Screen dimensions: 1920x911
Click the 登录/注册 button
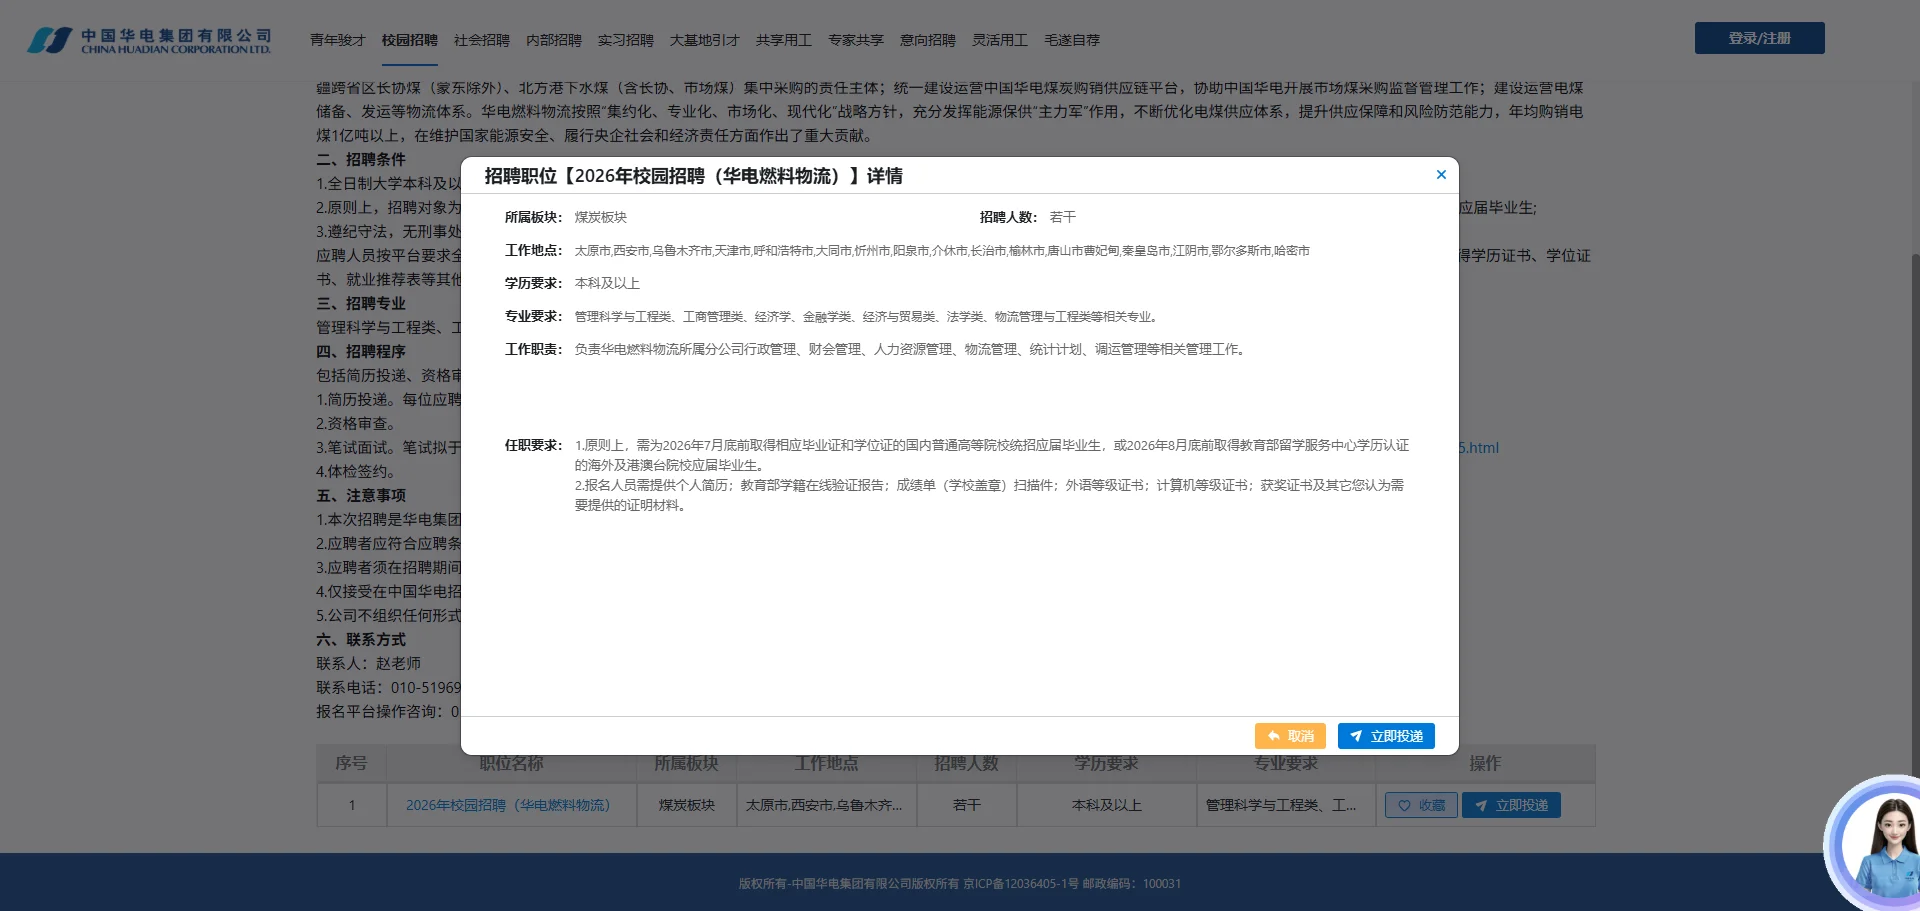point(1759,37)
